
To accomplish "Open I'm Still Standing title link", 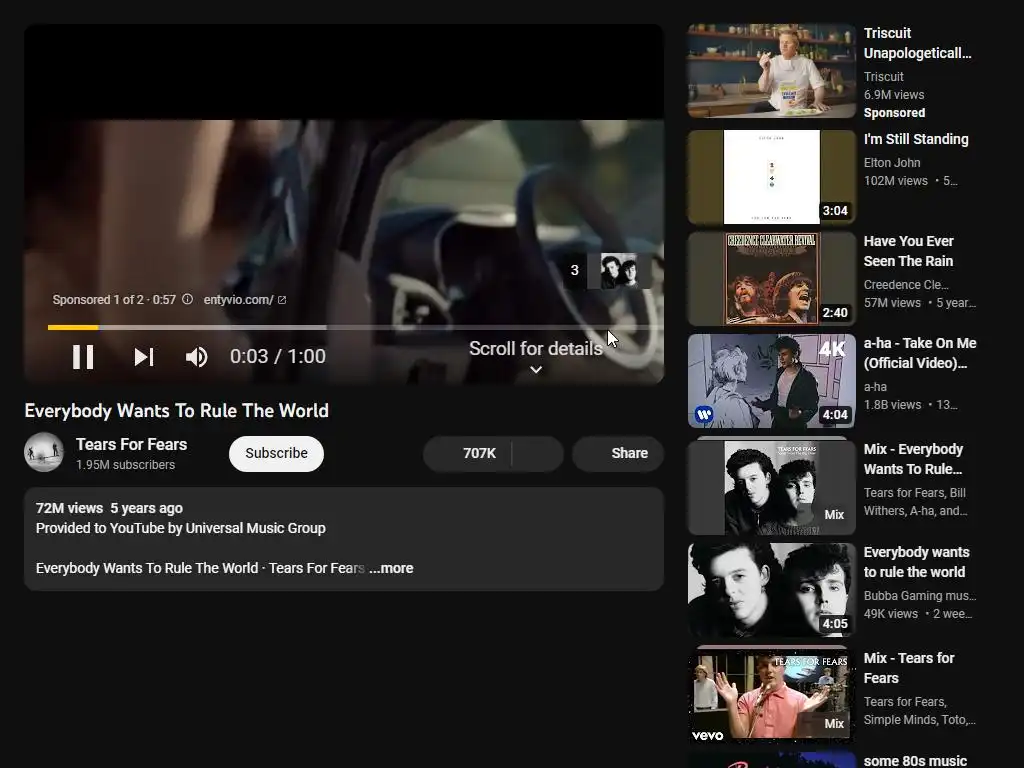I will tap(916, 139).
